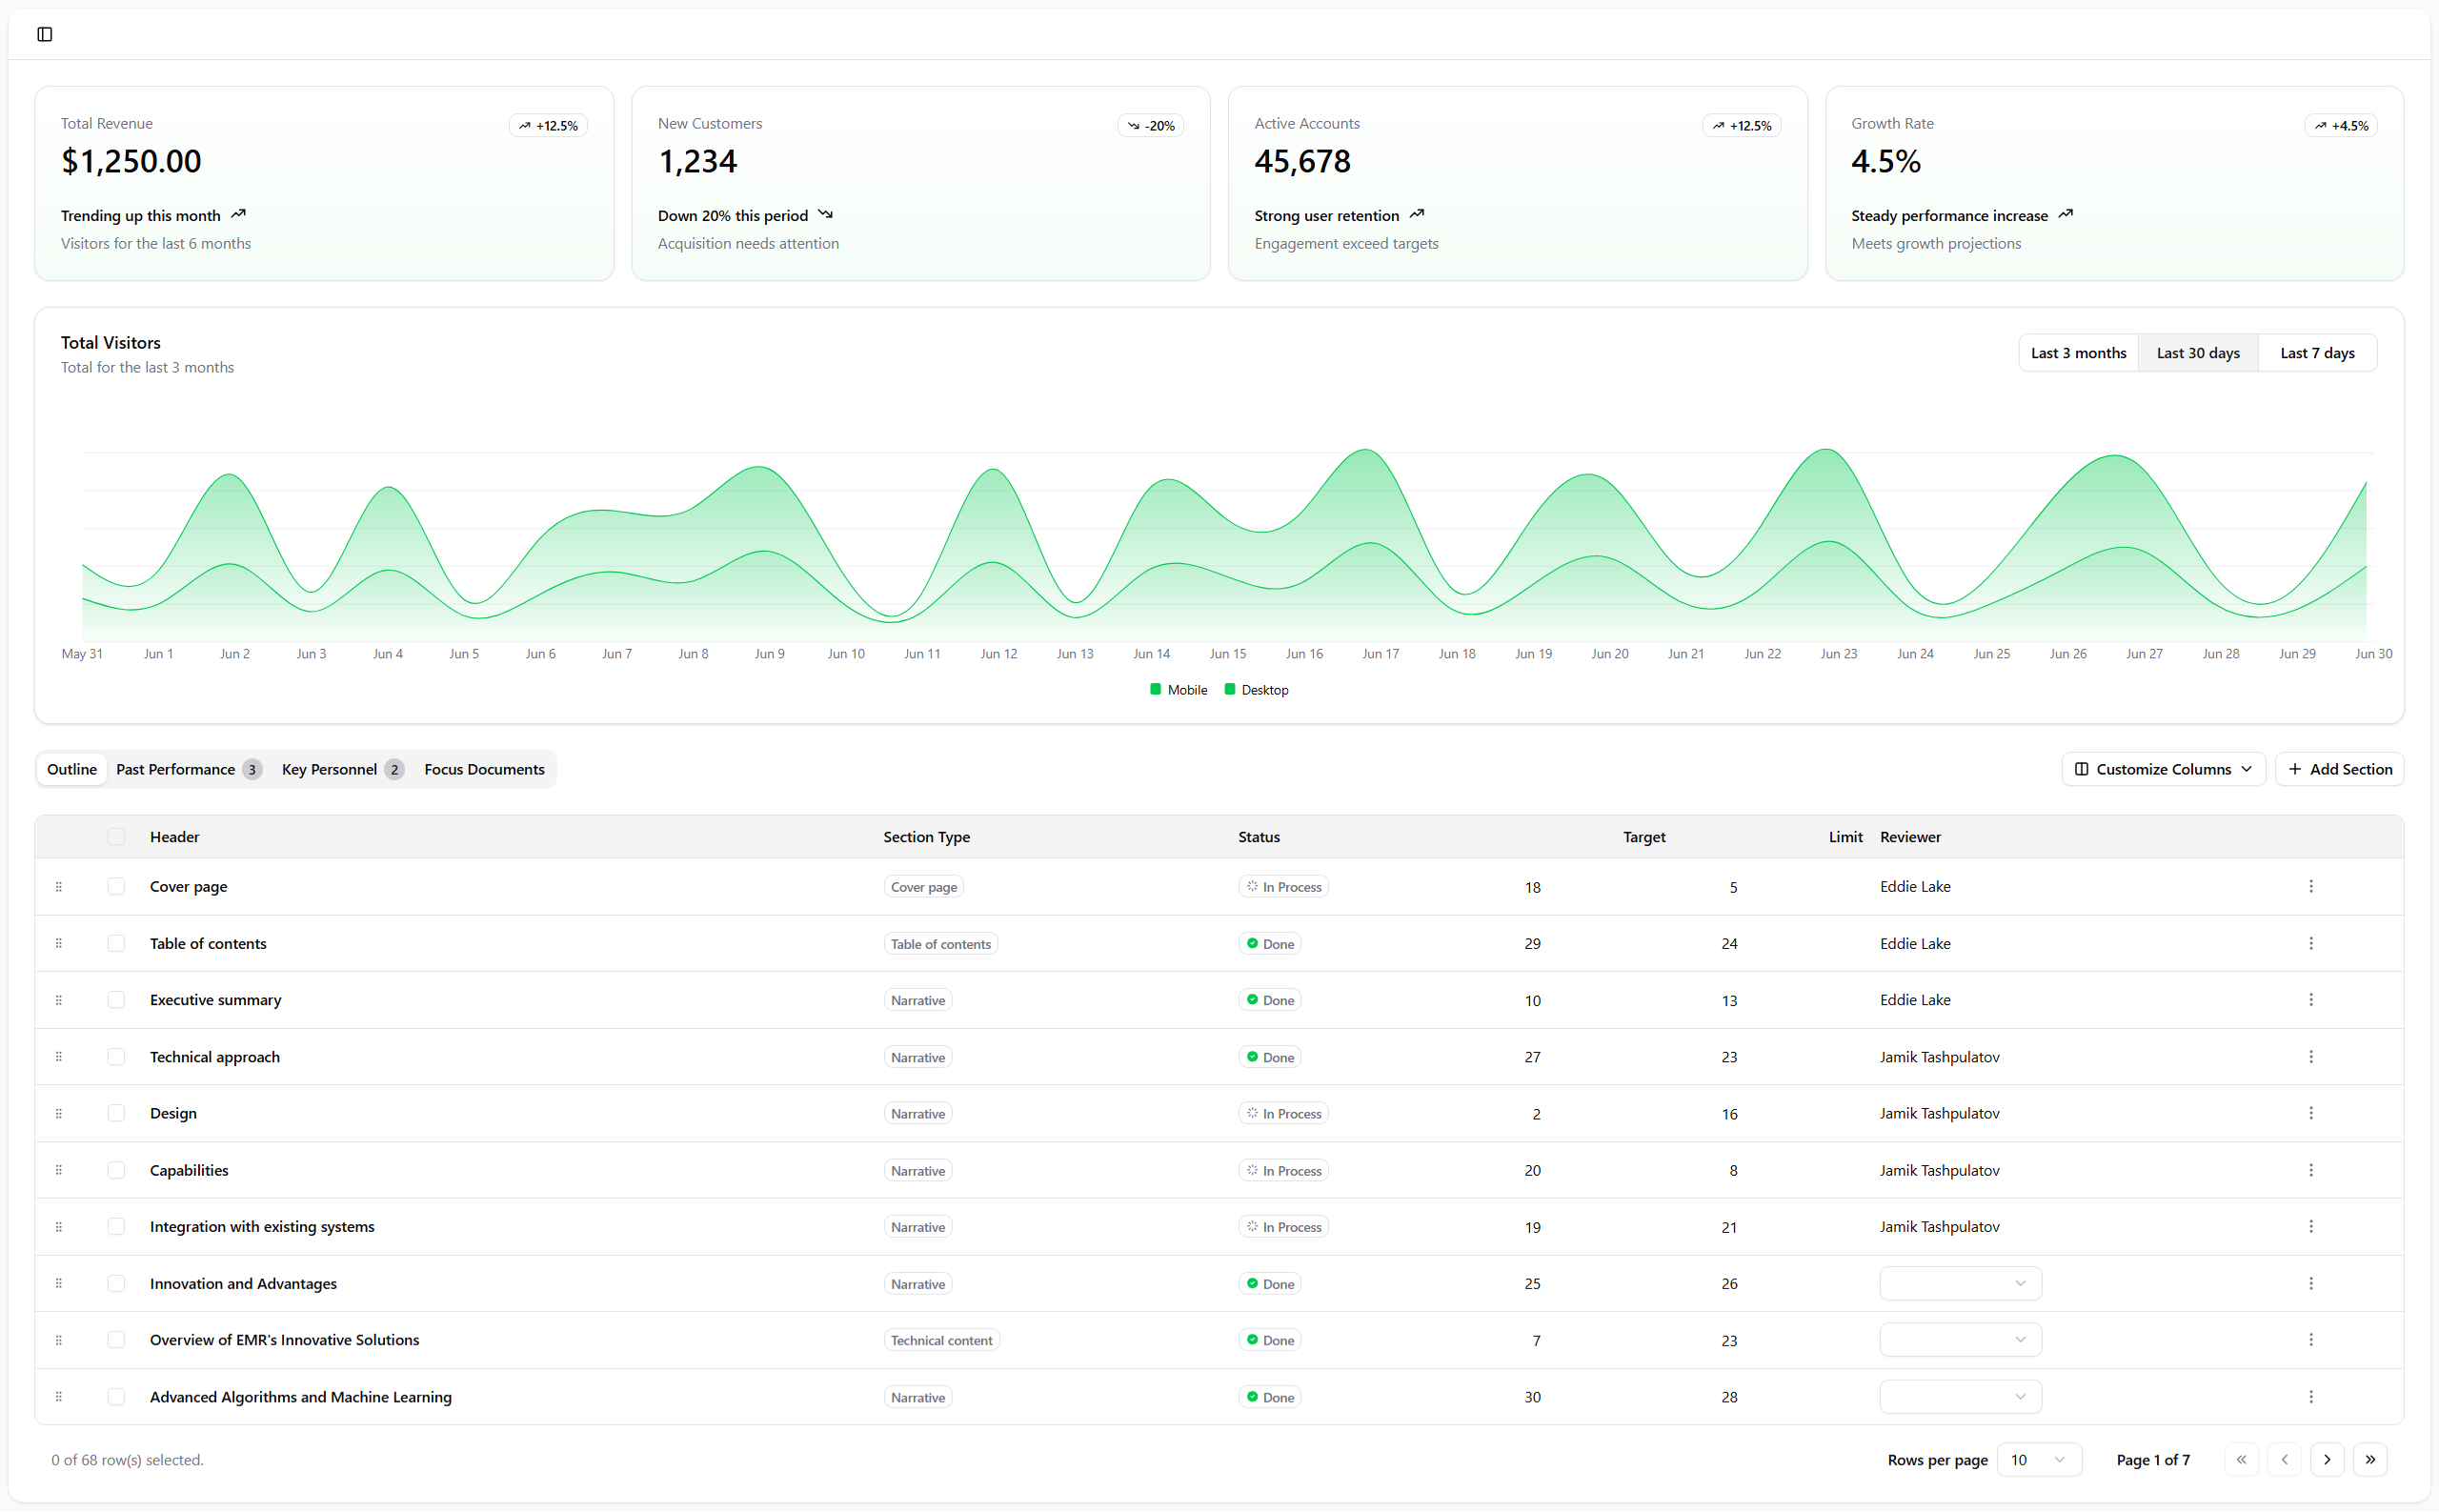Go to the next page arrow
2439x1512 pixels.
[x=2327, y=1460]
